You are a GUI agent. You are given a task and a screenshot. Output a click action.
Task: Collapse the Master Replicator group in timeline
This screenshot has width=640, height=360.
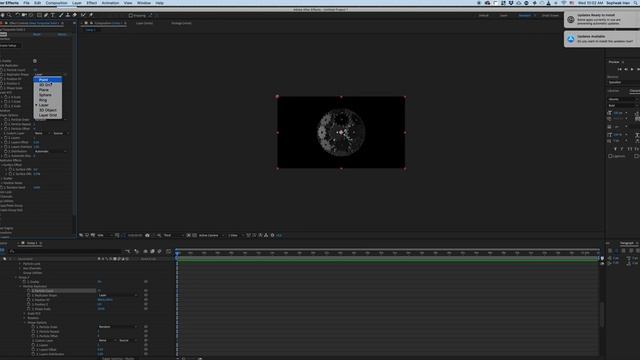(20, 287)
